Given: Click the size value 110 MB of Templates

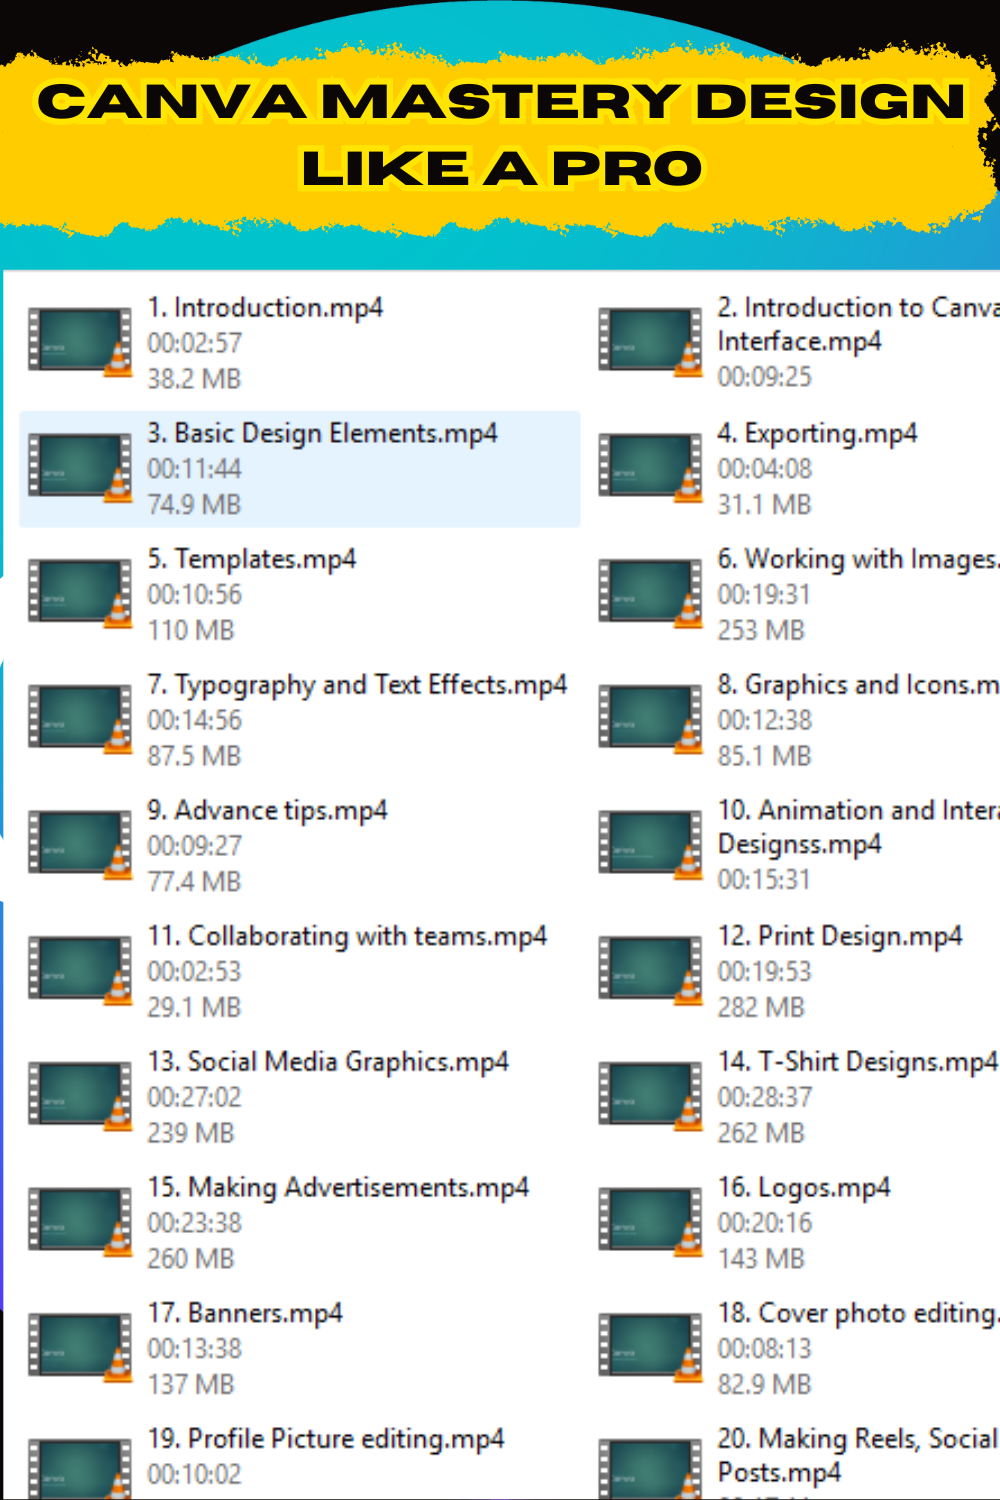Looking at the screenshot, I should 191,632.
